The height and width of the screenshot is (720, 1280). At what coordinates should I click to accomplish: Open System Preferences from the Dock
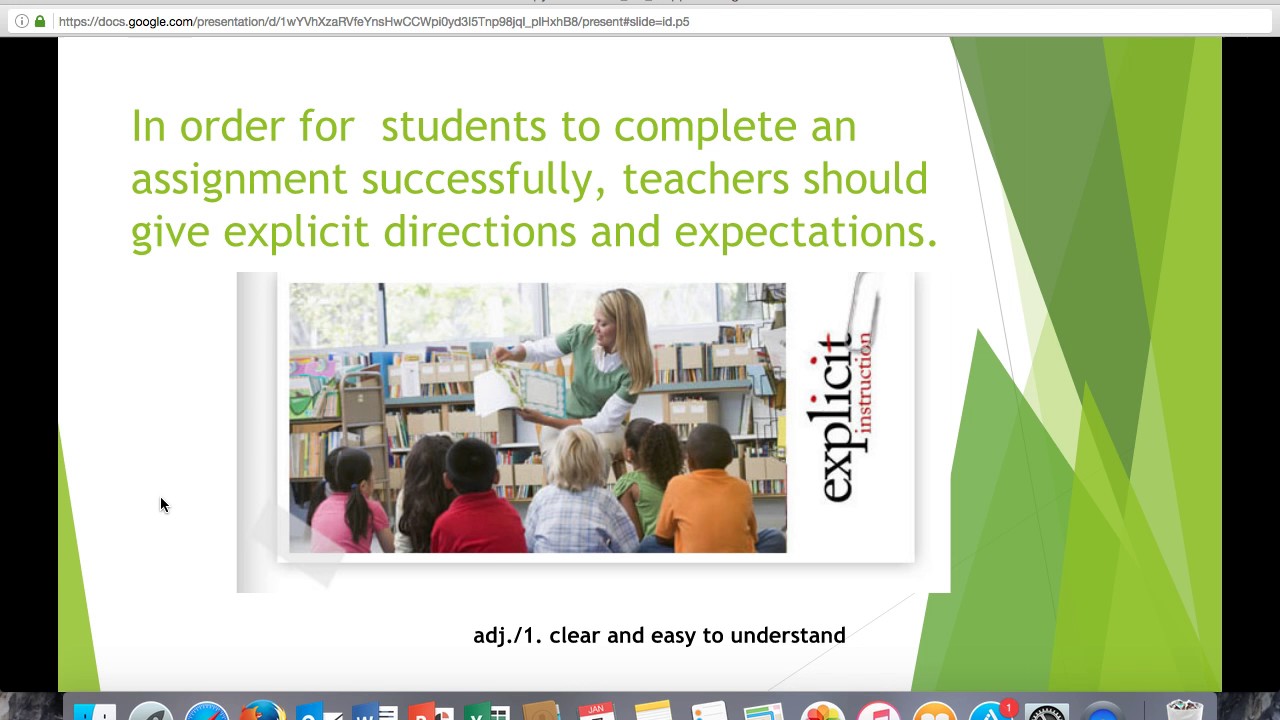[1046, 710]
